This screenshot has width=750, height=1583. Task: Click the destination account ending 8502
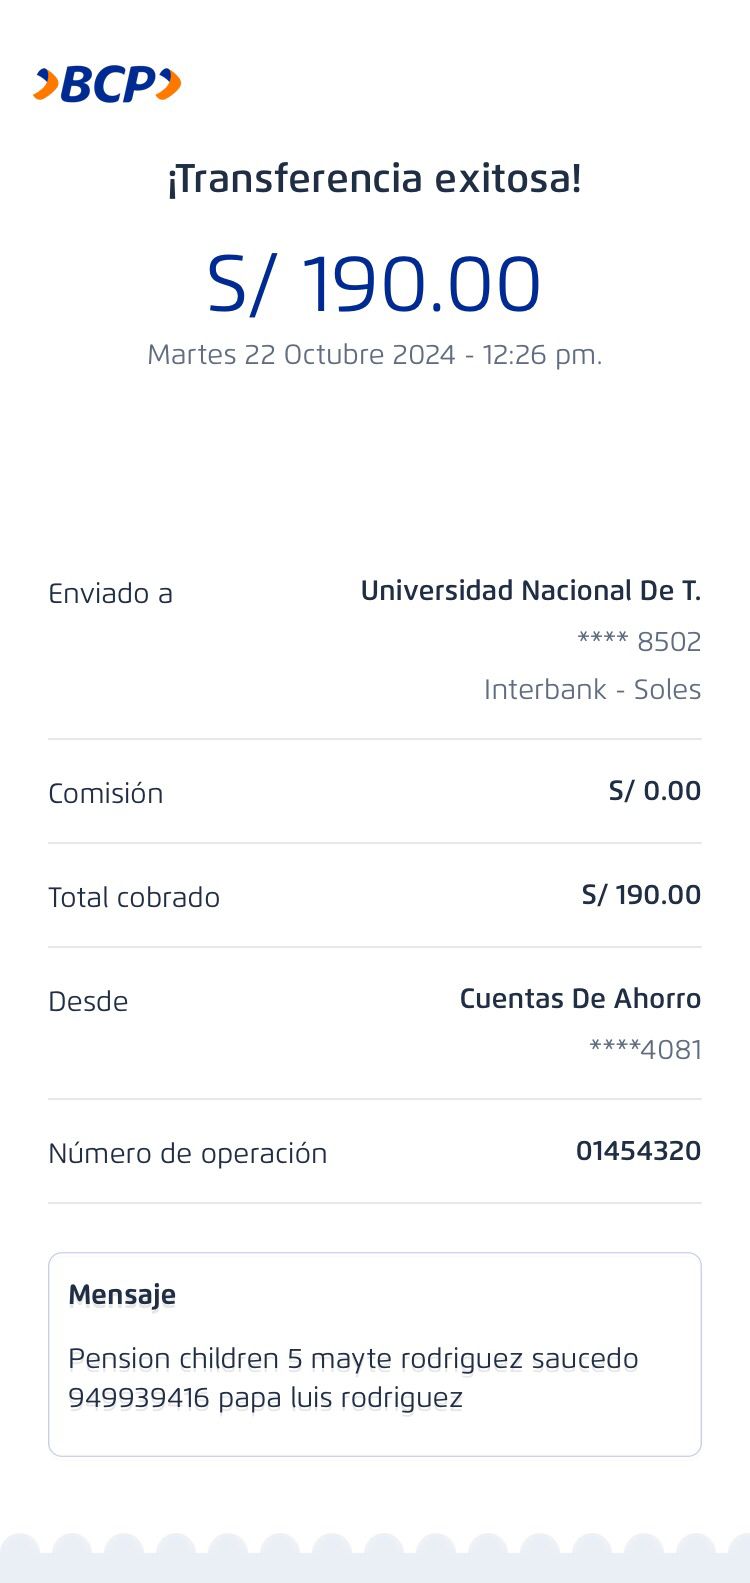click(639, 642)
